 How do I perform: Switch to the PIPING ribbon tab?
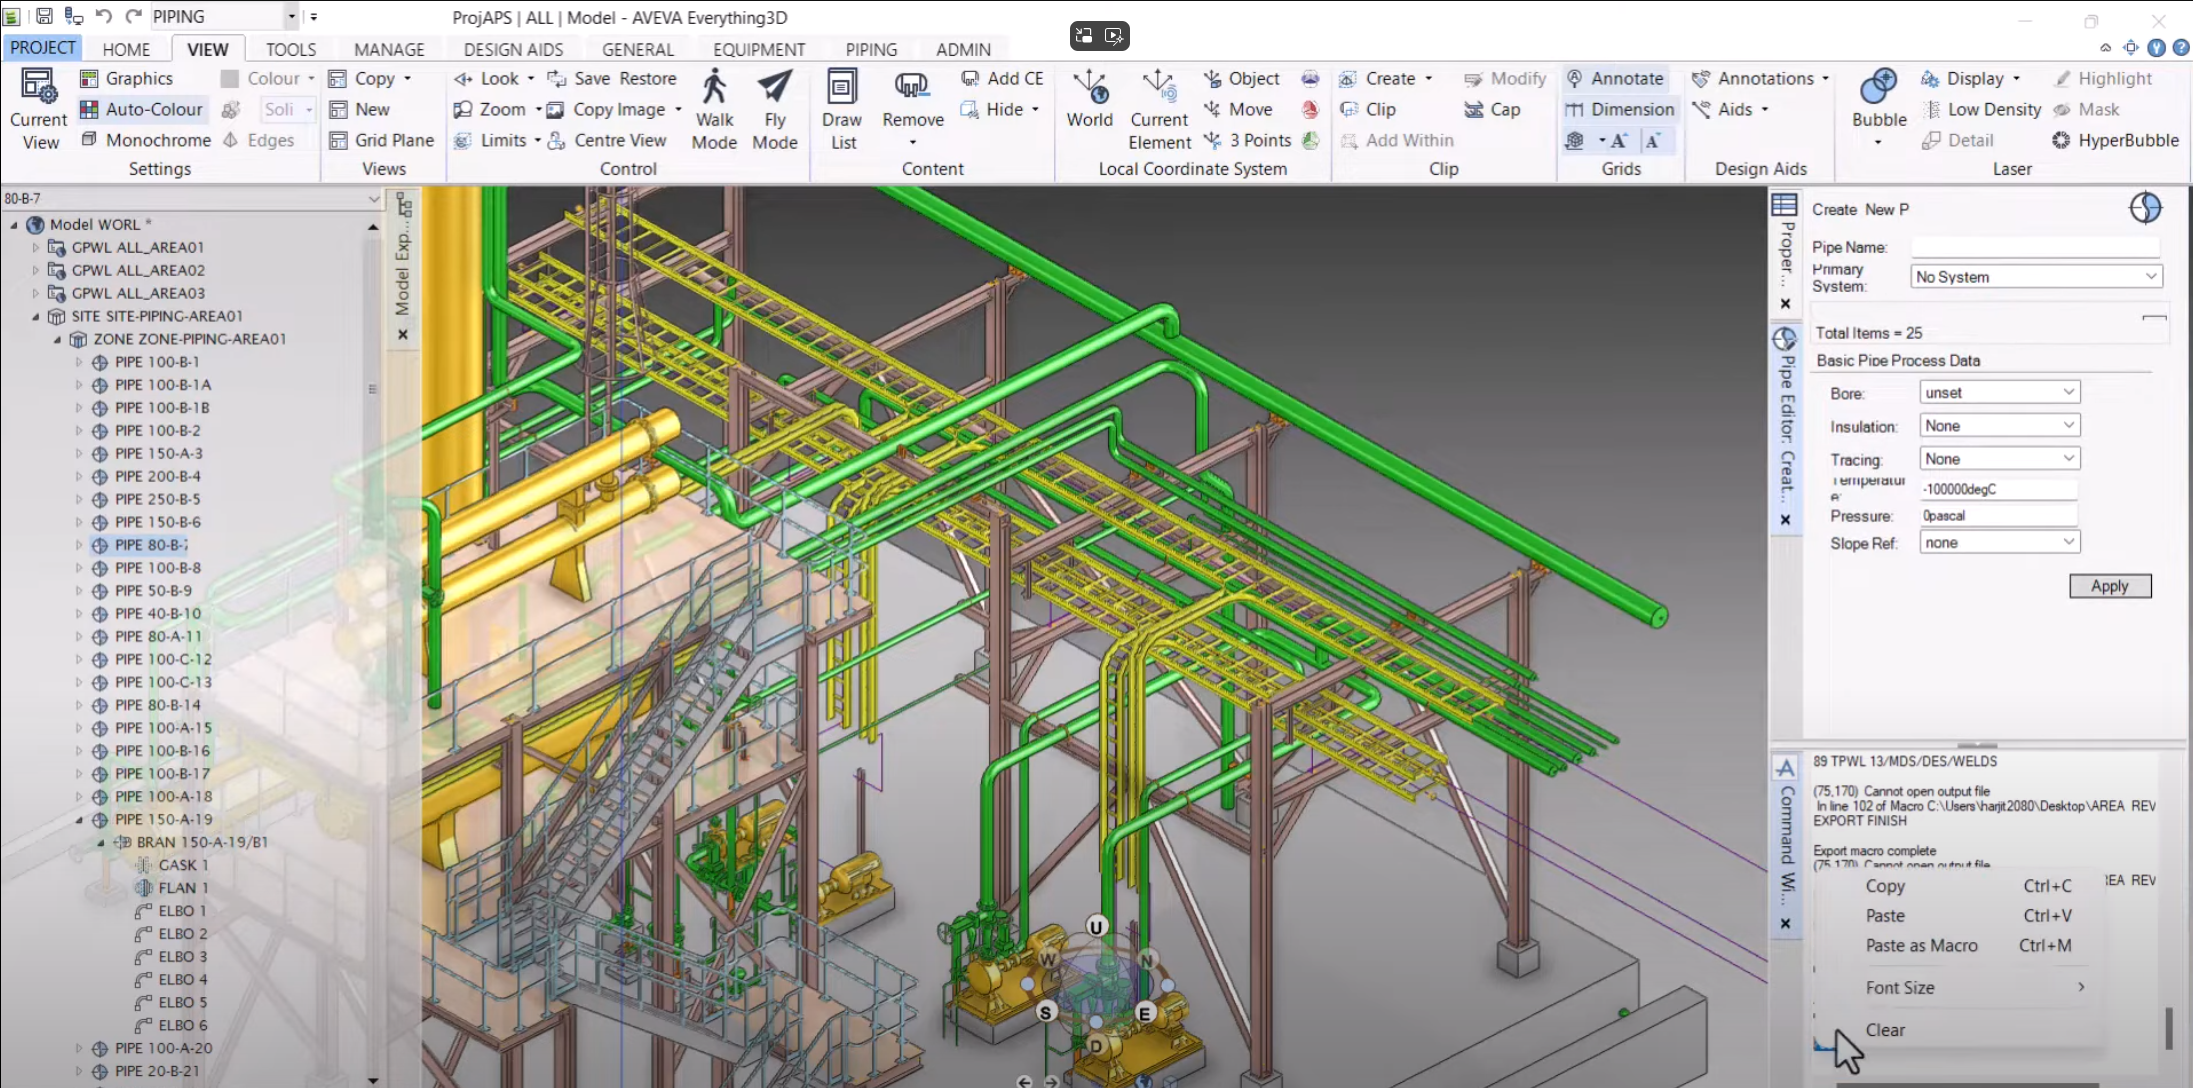coord(870,49)
